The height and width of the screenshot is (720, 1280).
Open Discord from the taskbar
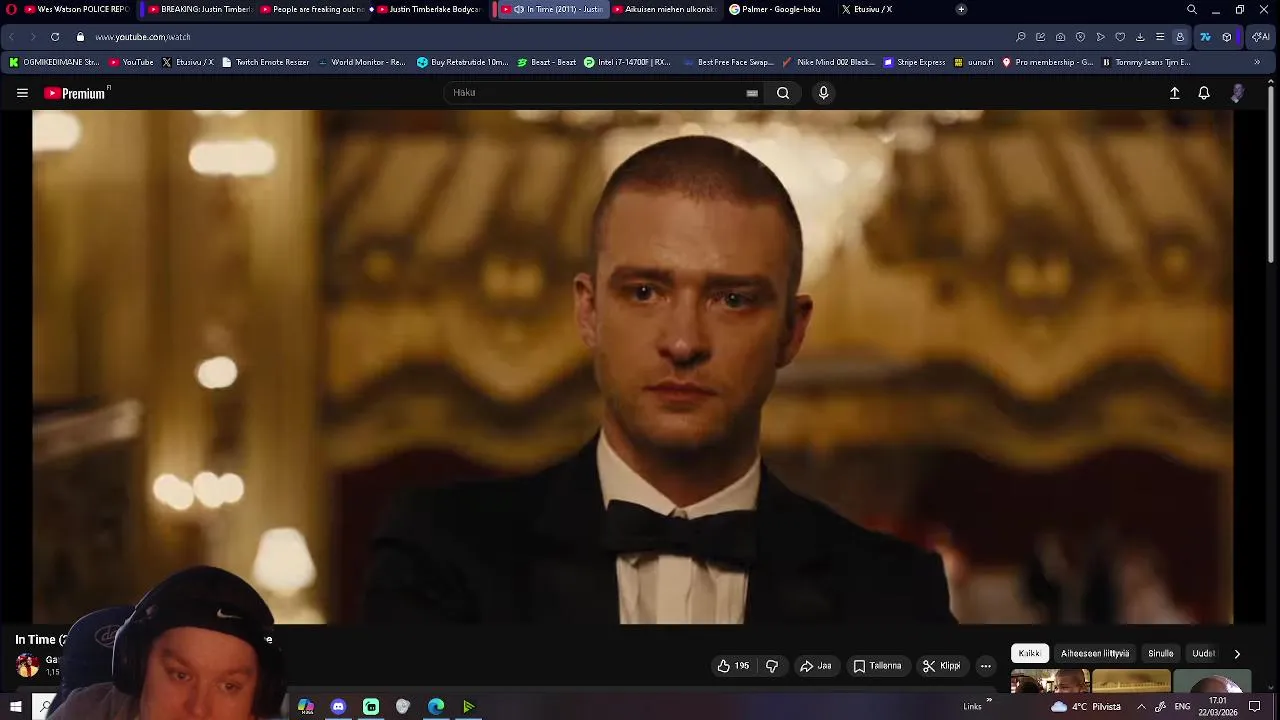coord(338,707)
